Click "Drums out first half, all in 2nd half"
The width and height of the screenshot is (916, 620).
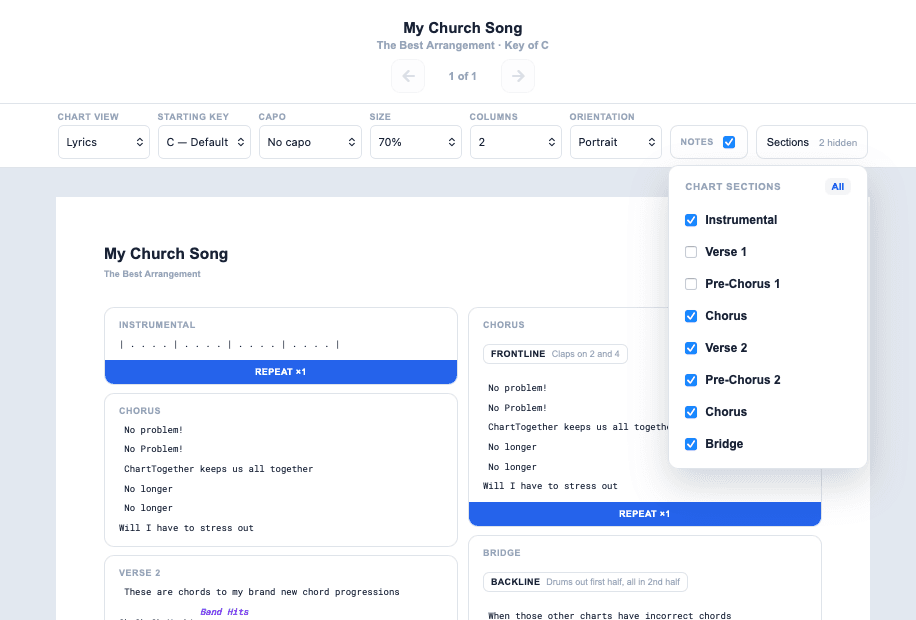(613, 582)
